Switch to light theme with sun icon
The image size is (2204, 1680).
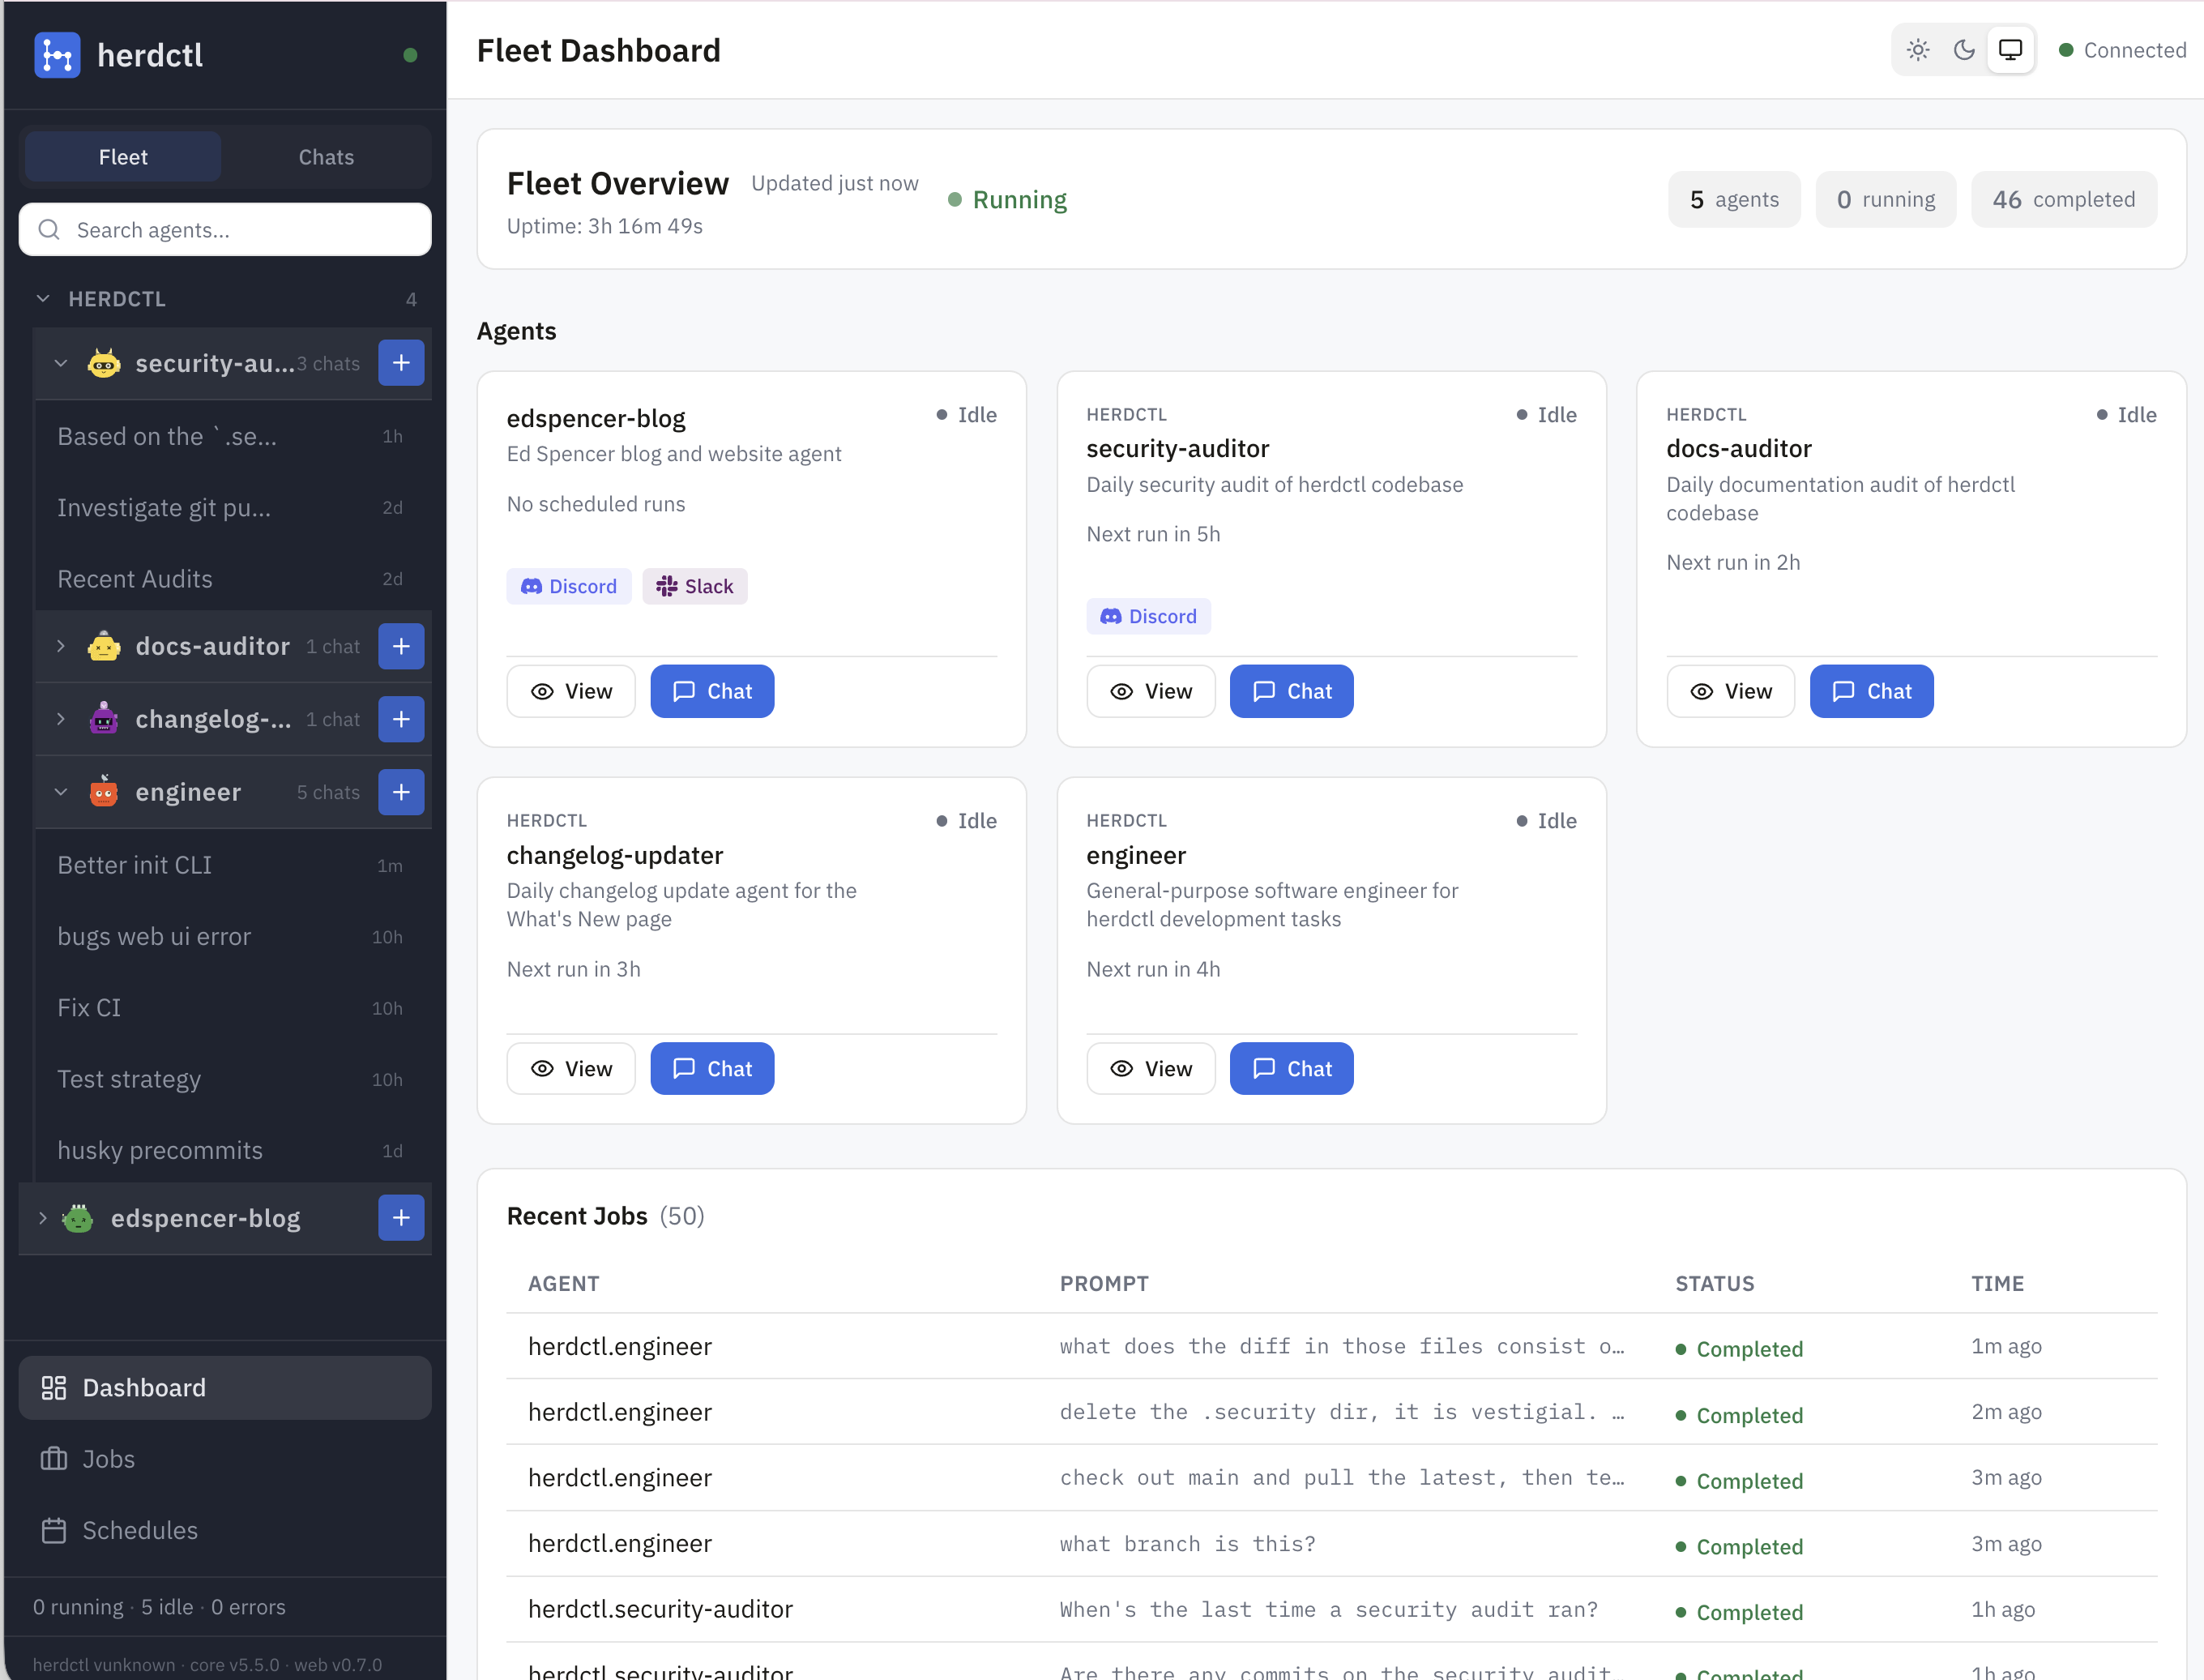1917,49
